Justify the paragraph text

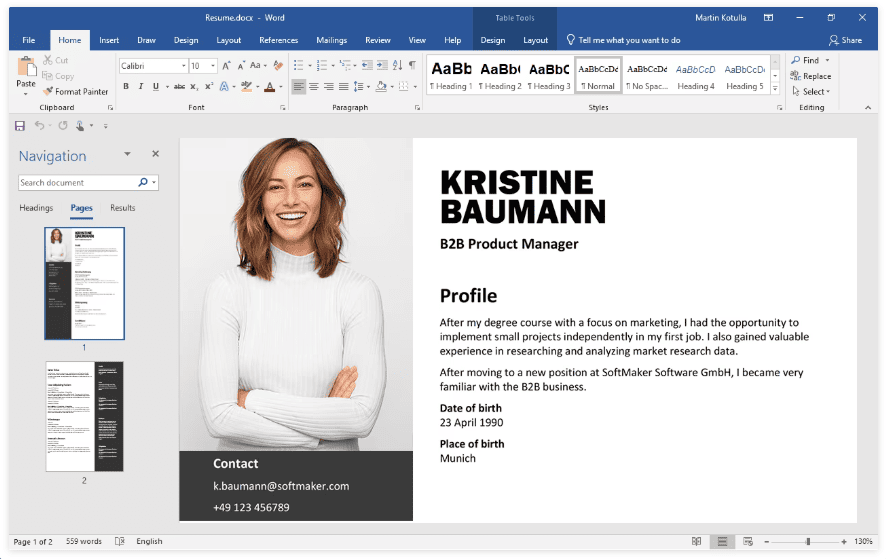pos(343,86)
